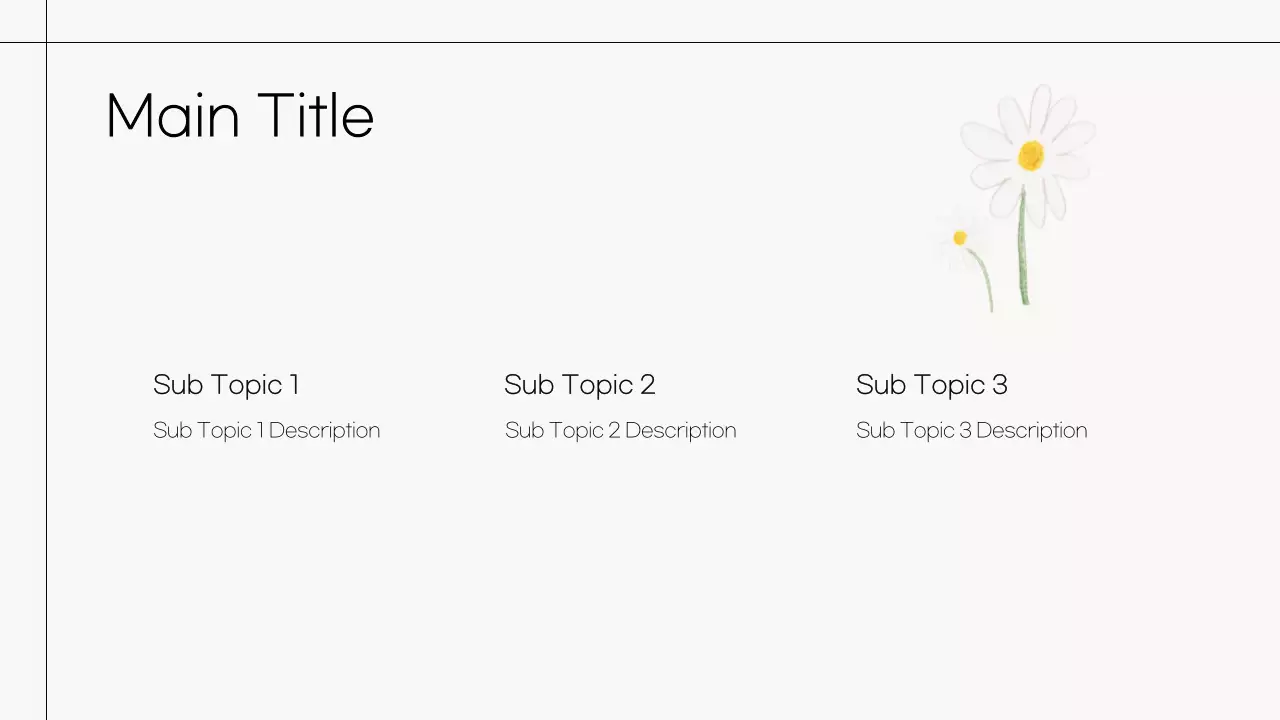This screenshot has width=1280, height=720.
Task: Click the word "Title" in the heading
Action: point(315,116)
